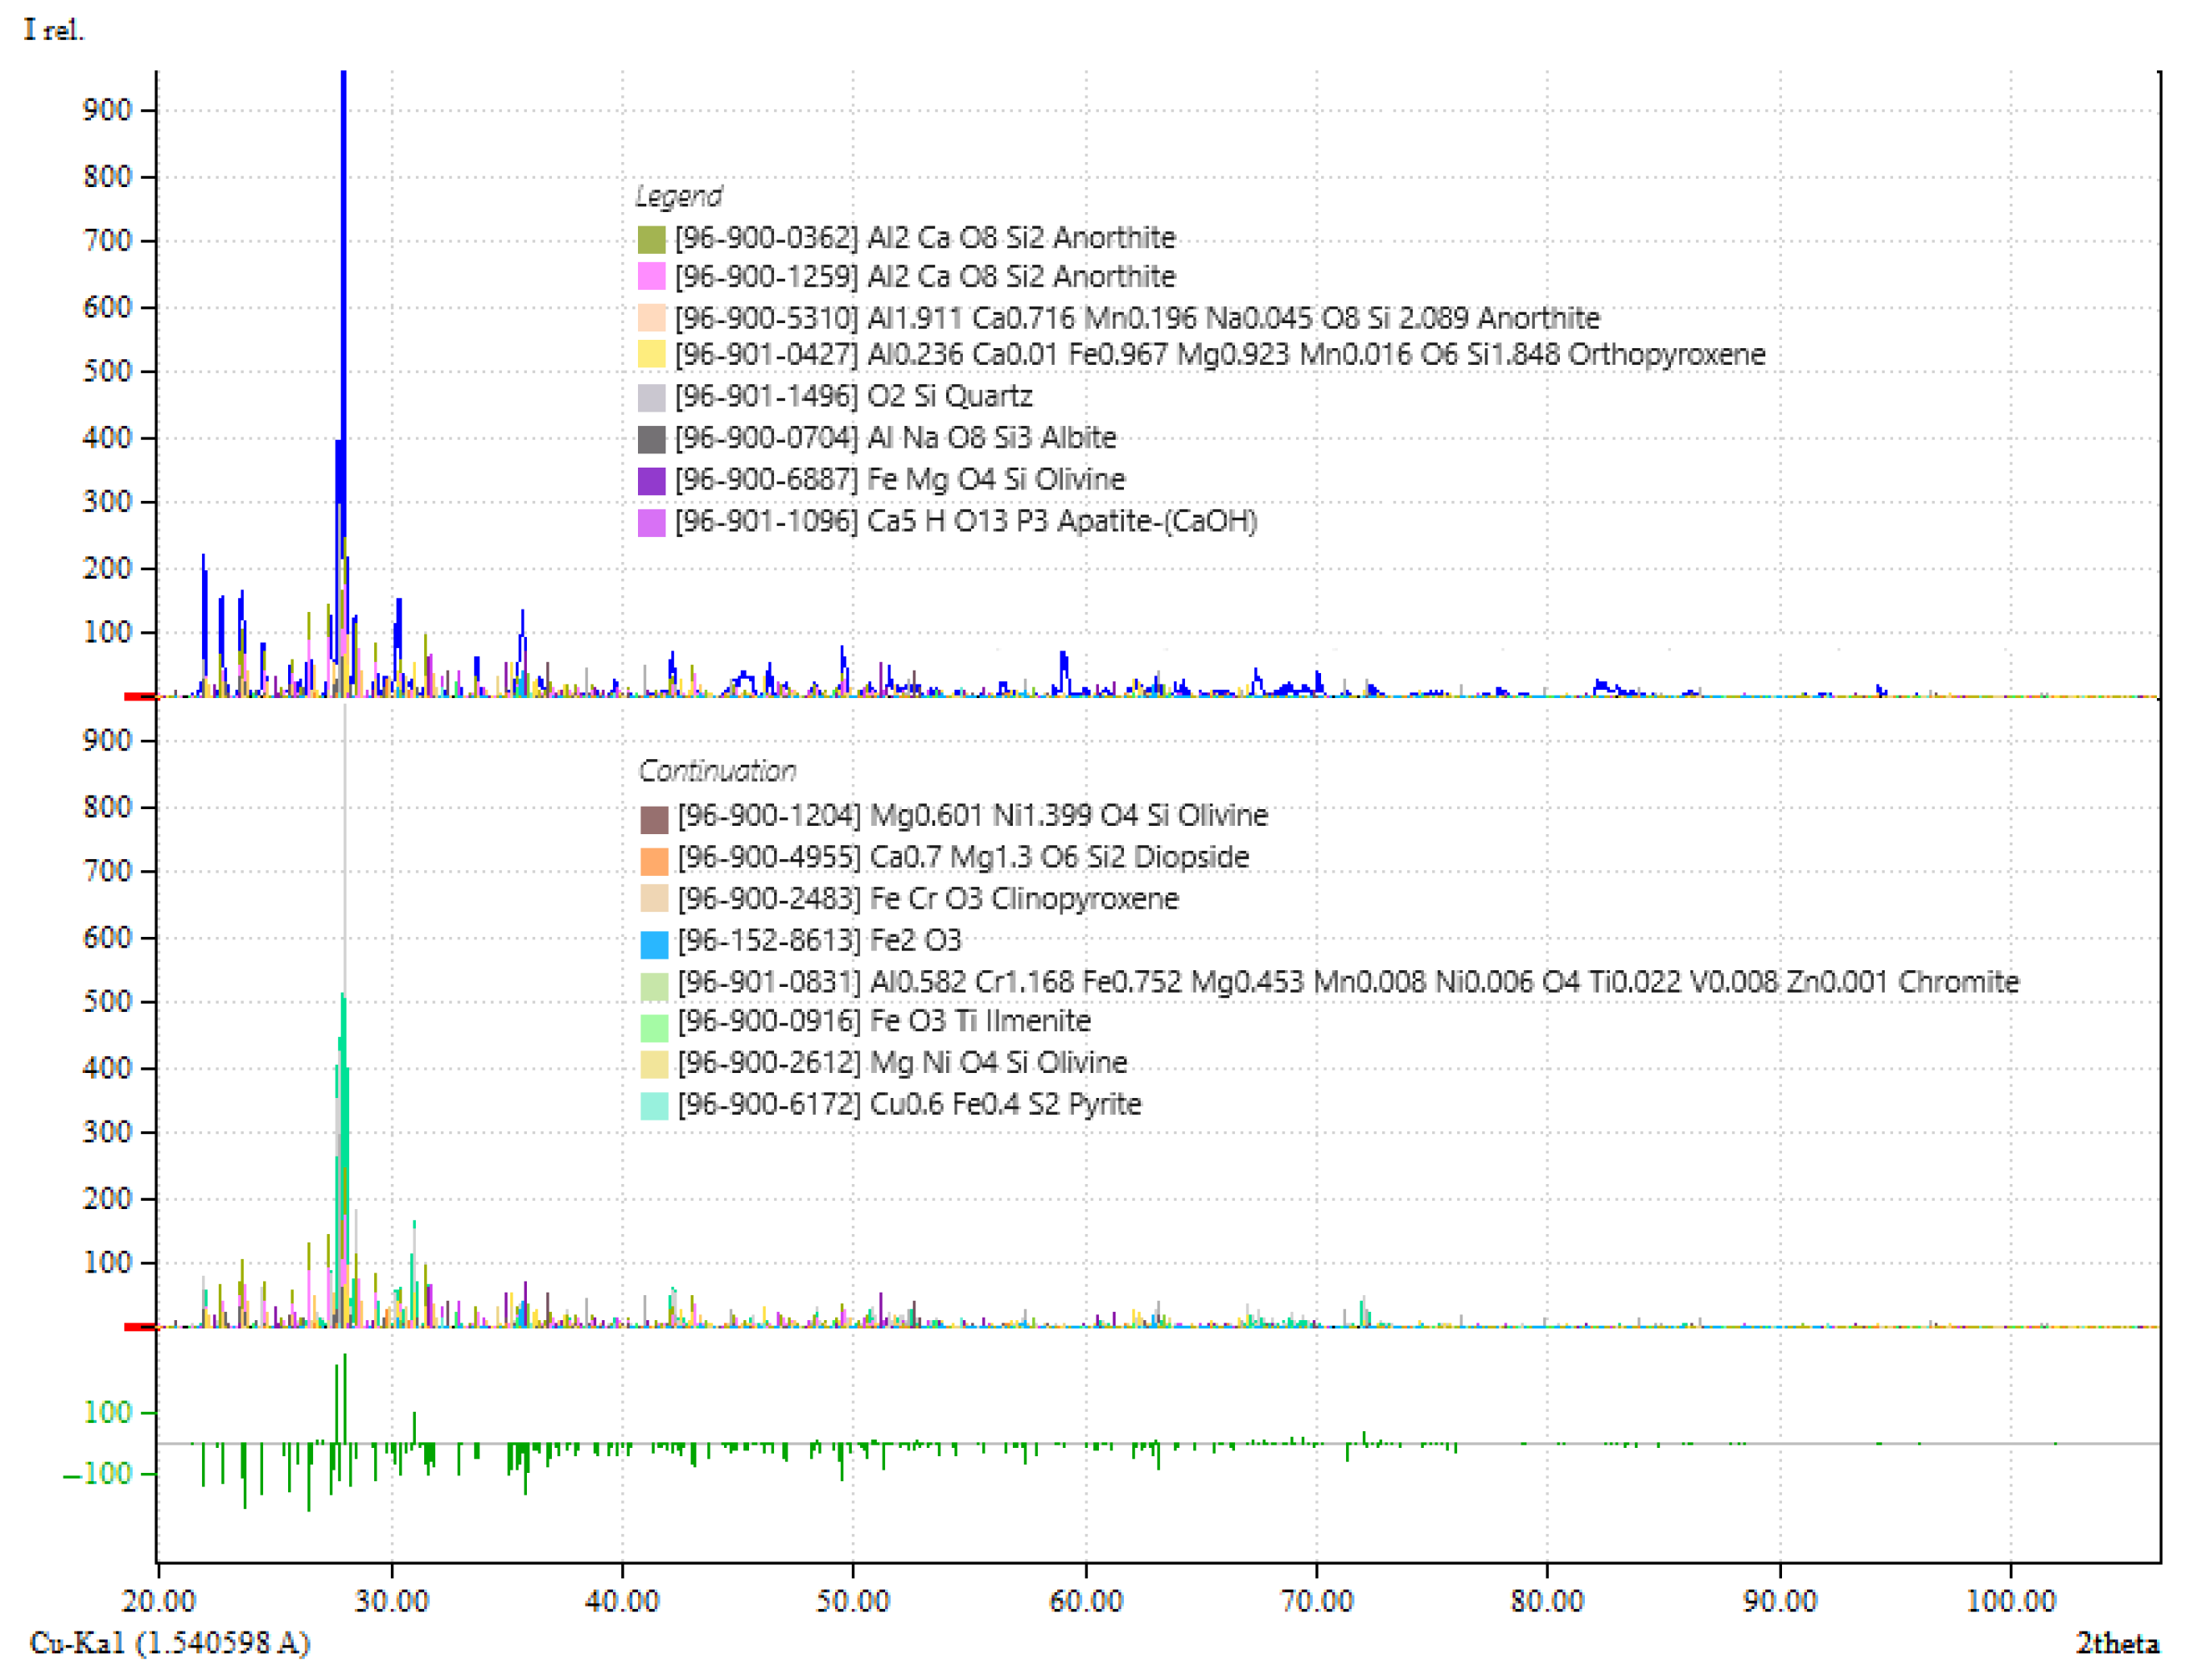Click the dark gray Albite legend swatch

click(651, 439)
